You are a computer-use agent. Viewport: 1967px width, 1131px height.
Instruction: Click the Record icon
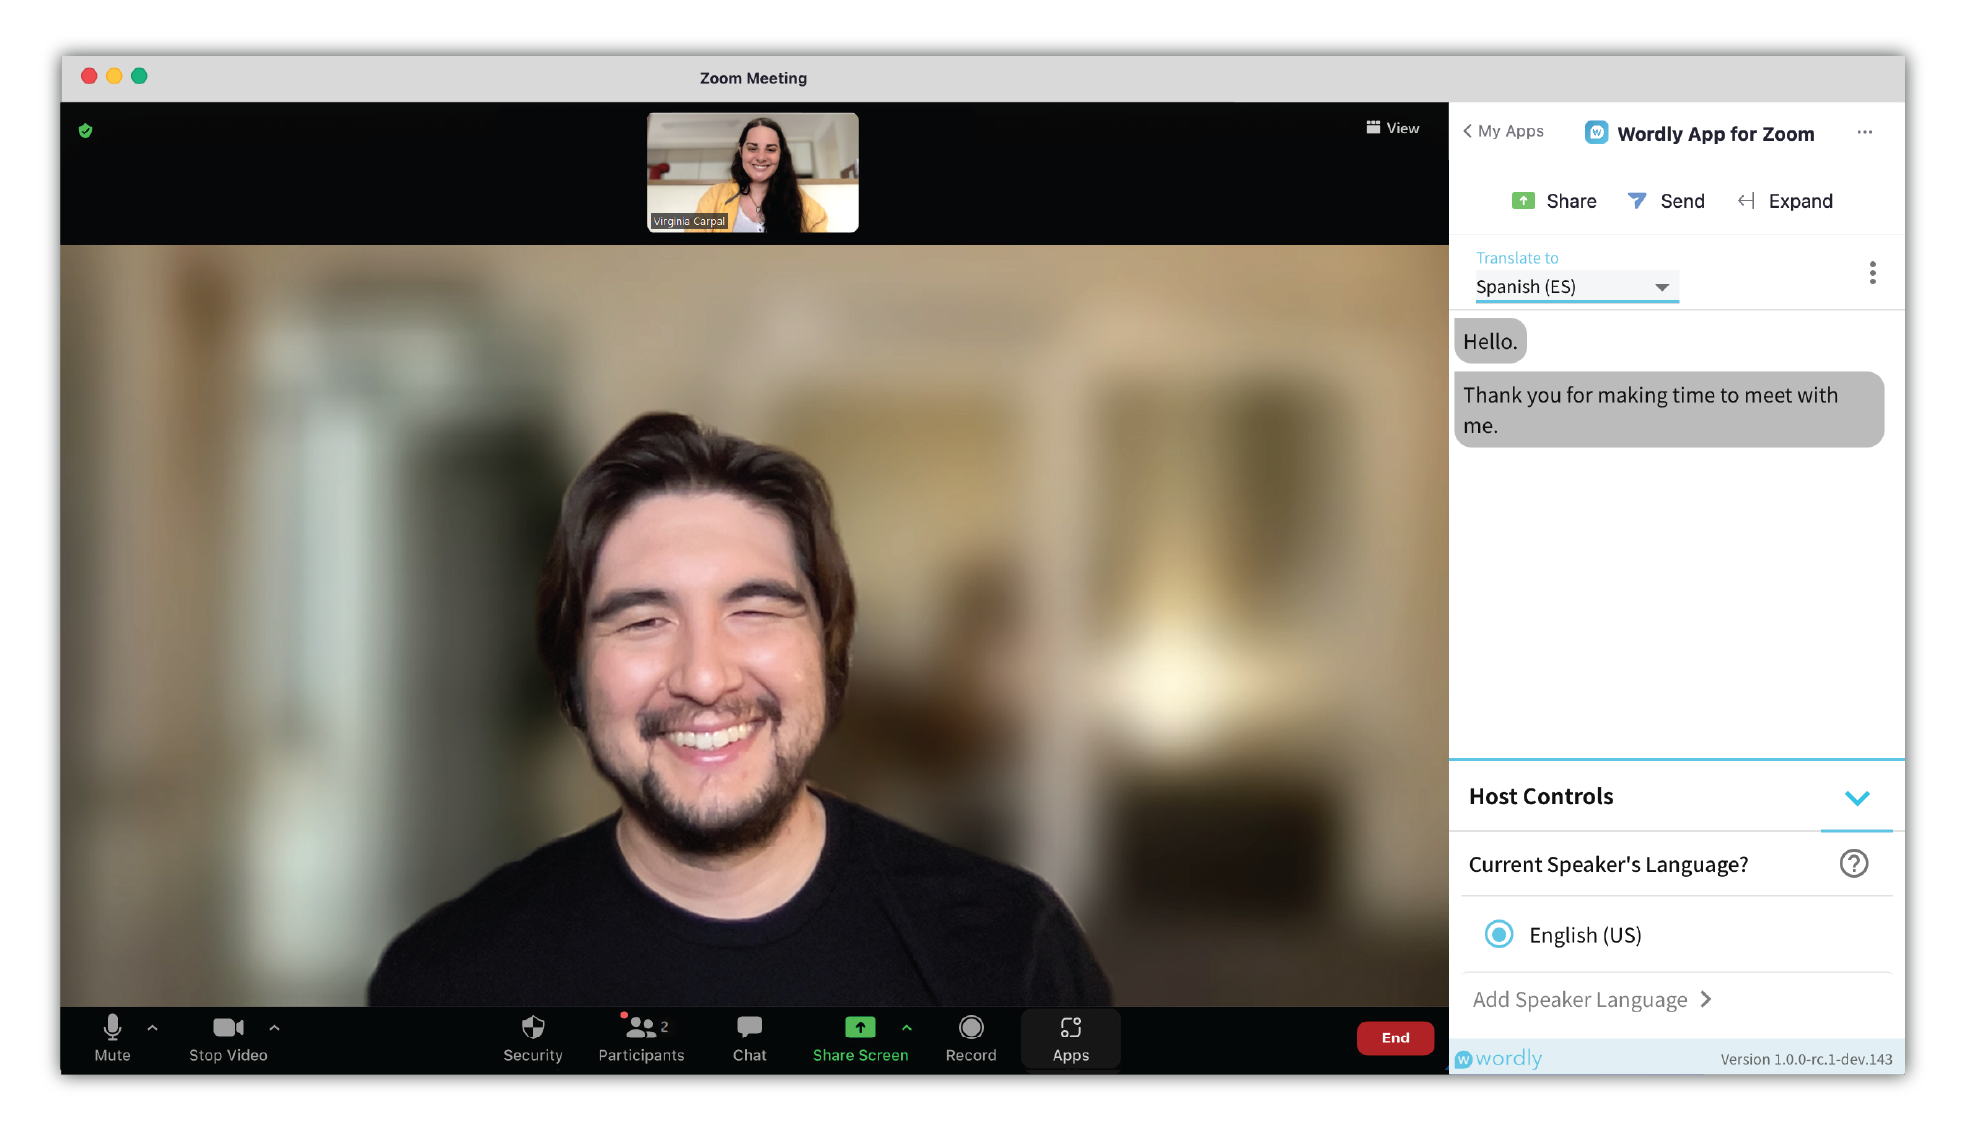click(971, 1030)
